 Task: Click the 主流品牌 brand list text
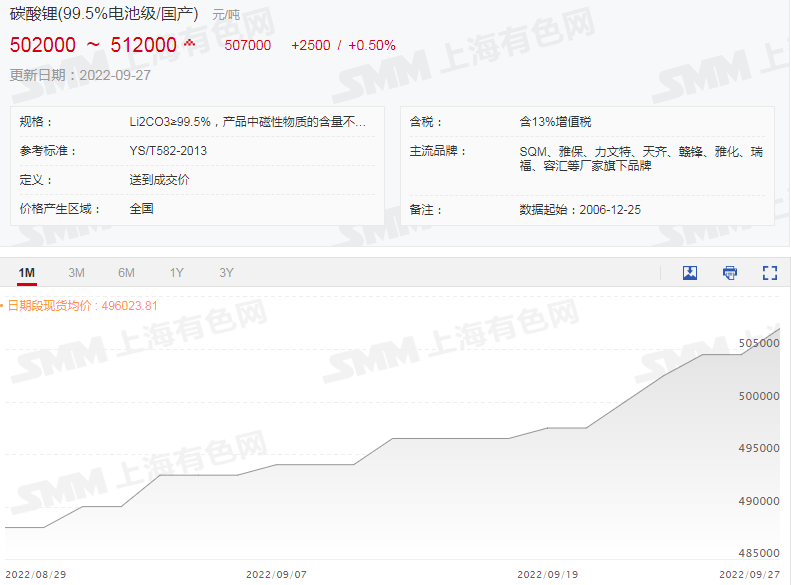pyautogui.click(x=640, y=158)
